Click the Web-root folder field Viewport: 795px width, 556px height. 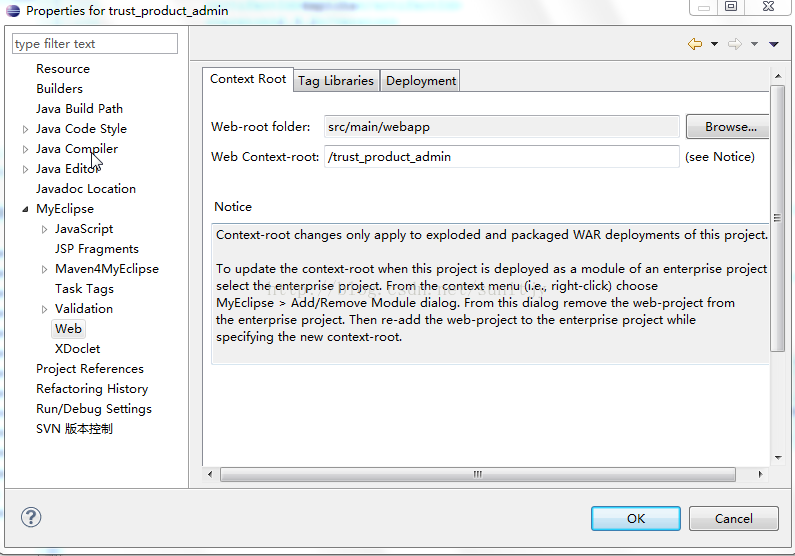501,127
